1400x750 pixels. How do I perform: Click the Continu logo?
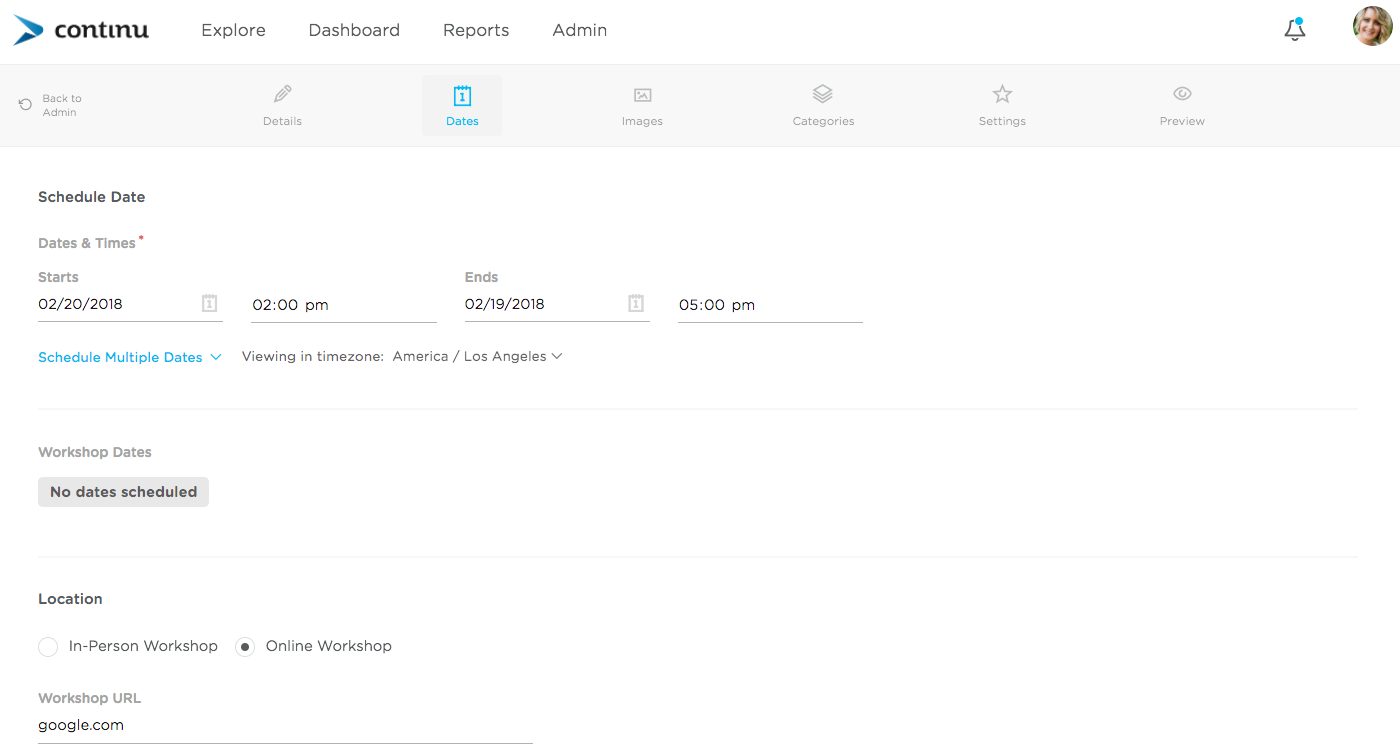tap(81, 30)
